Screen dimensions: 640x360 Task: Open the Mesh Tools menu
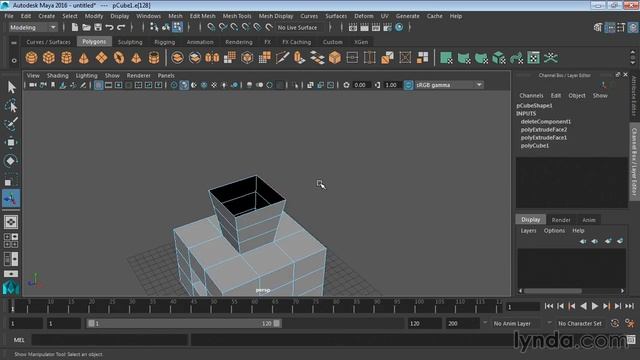point(237,16)
